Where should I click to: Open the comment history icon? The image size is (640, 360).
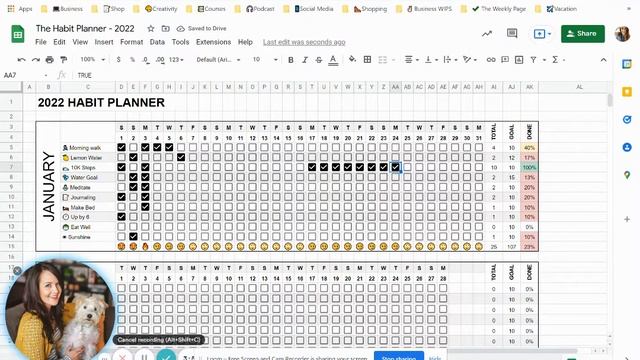pos(512,33)
